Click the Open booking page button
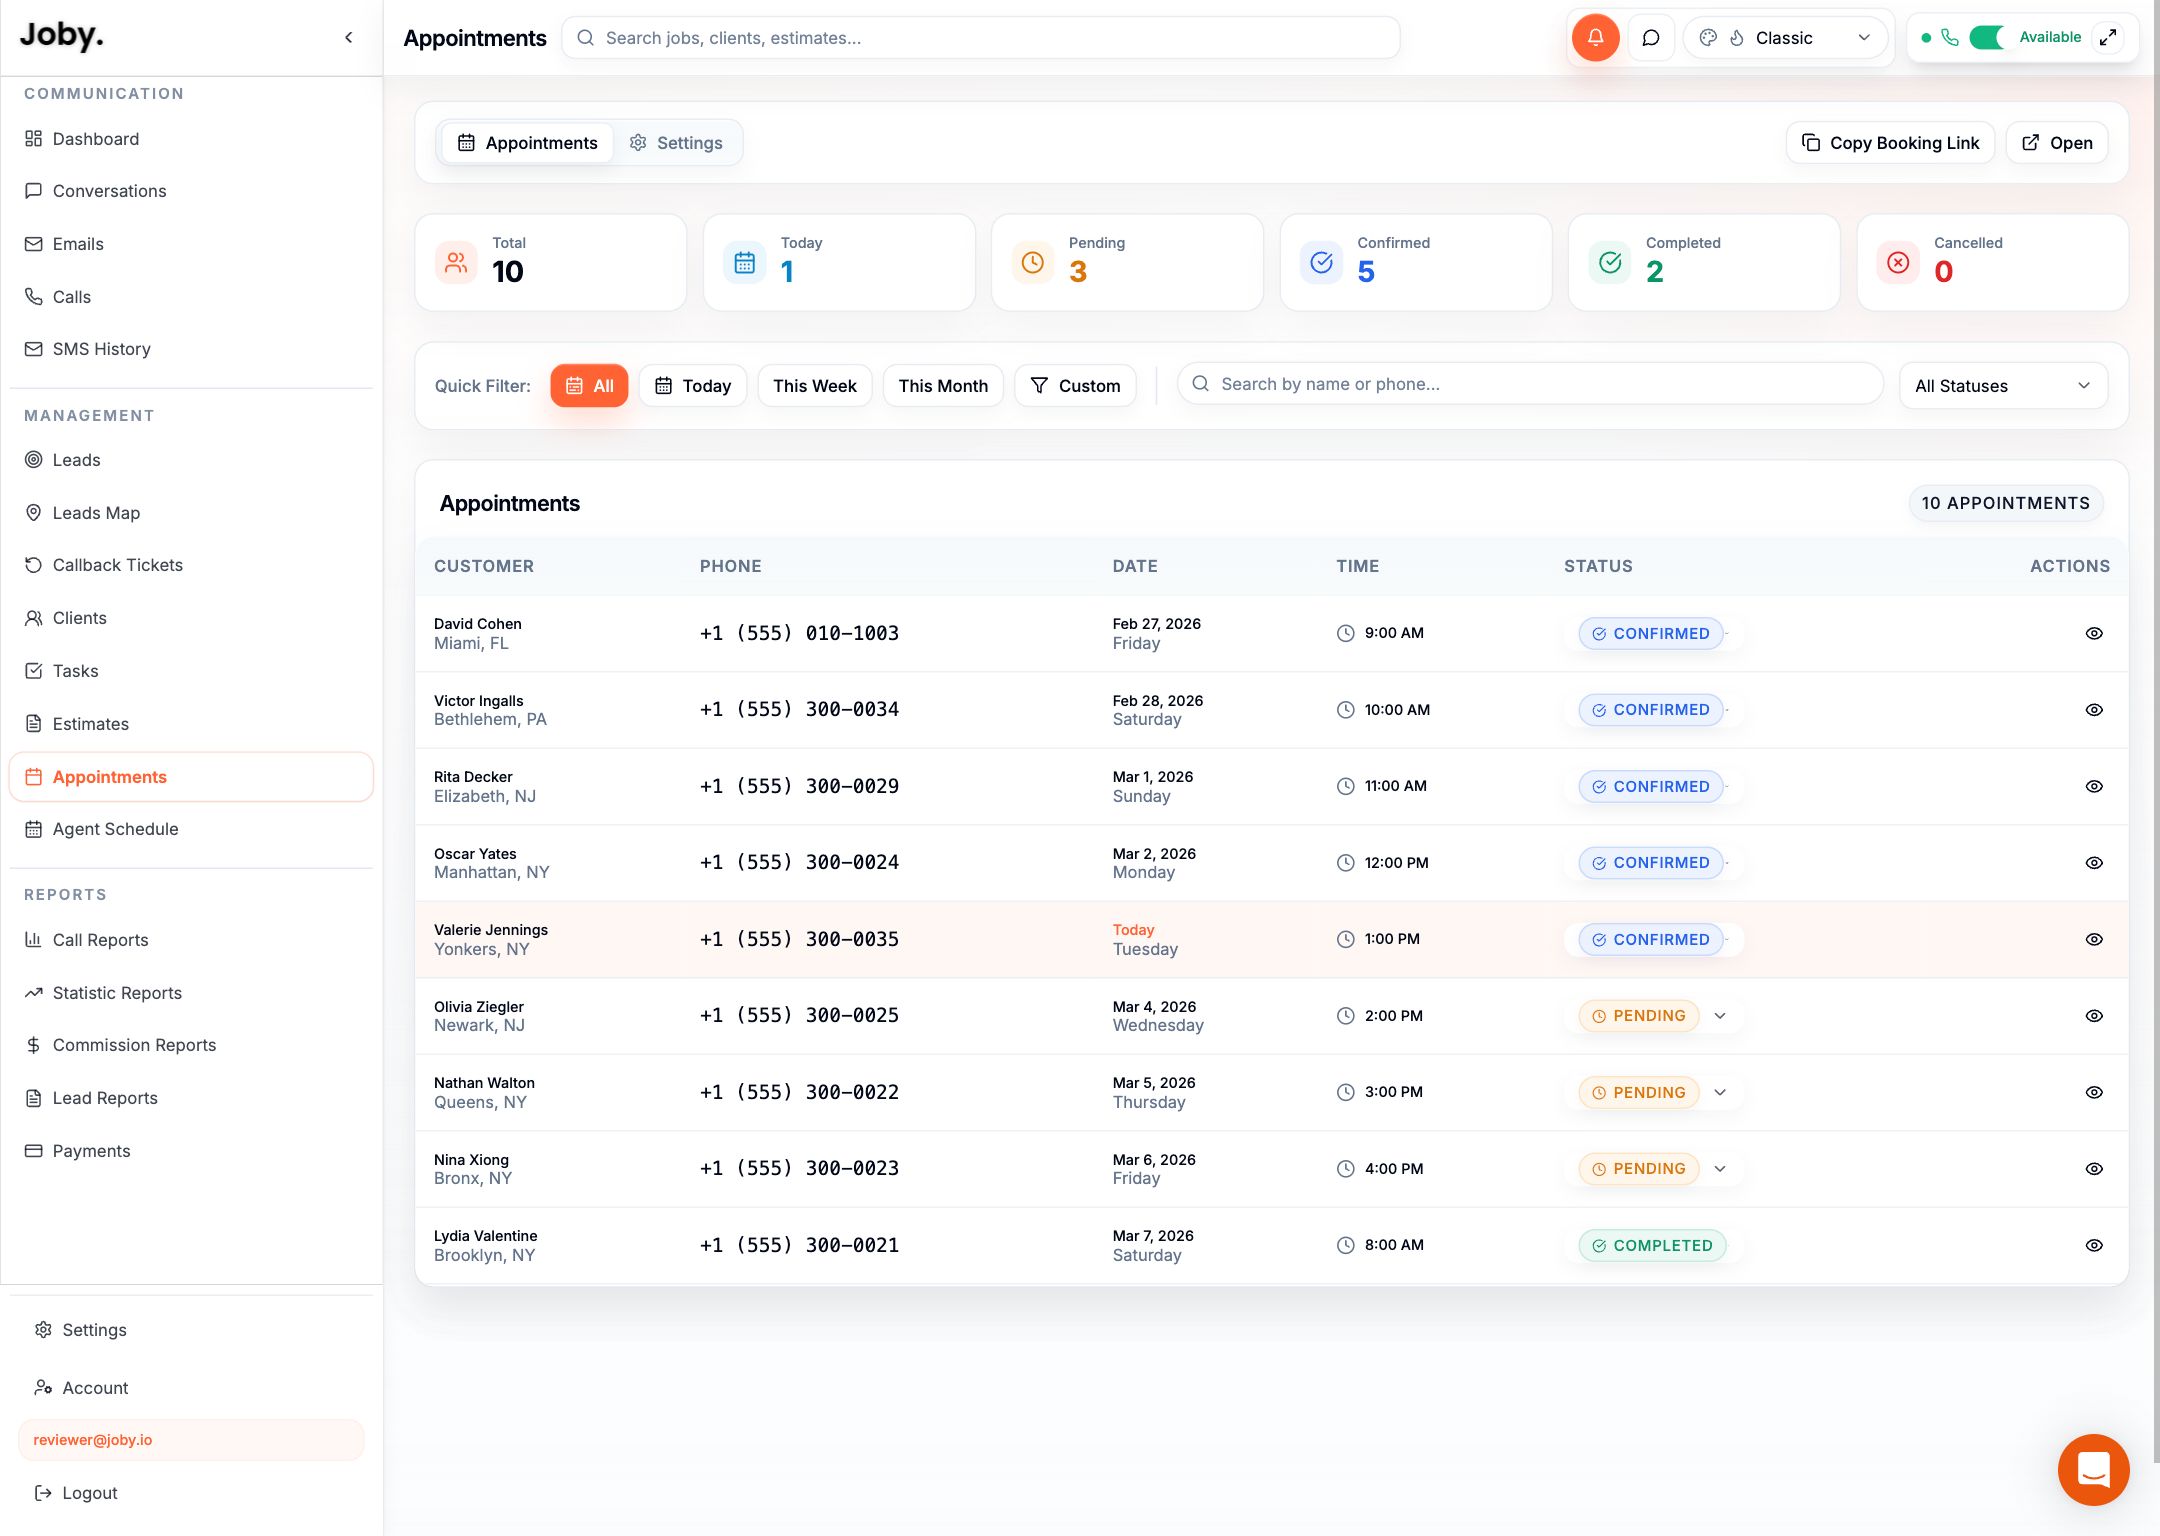Viewport: 2160px width, 1536px height. (x=2057, y=143)
